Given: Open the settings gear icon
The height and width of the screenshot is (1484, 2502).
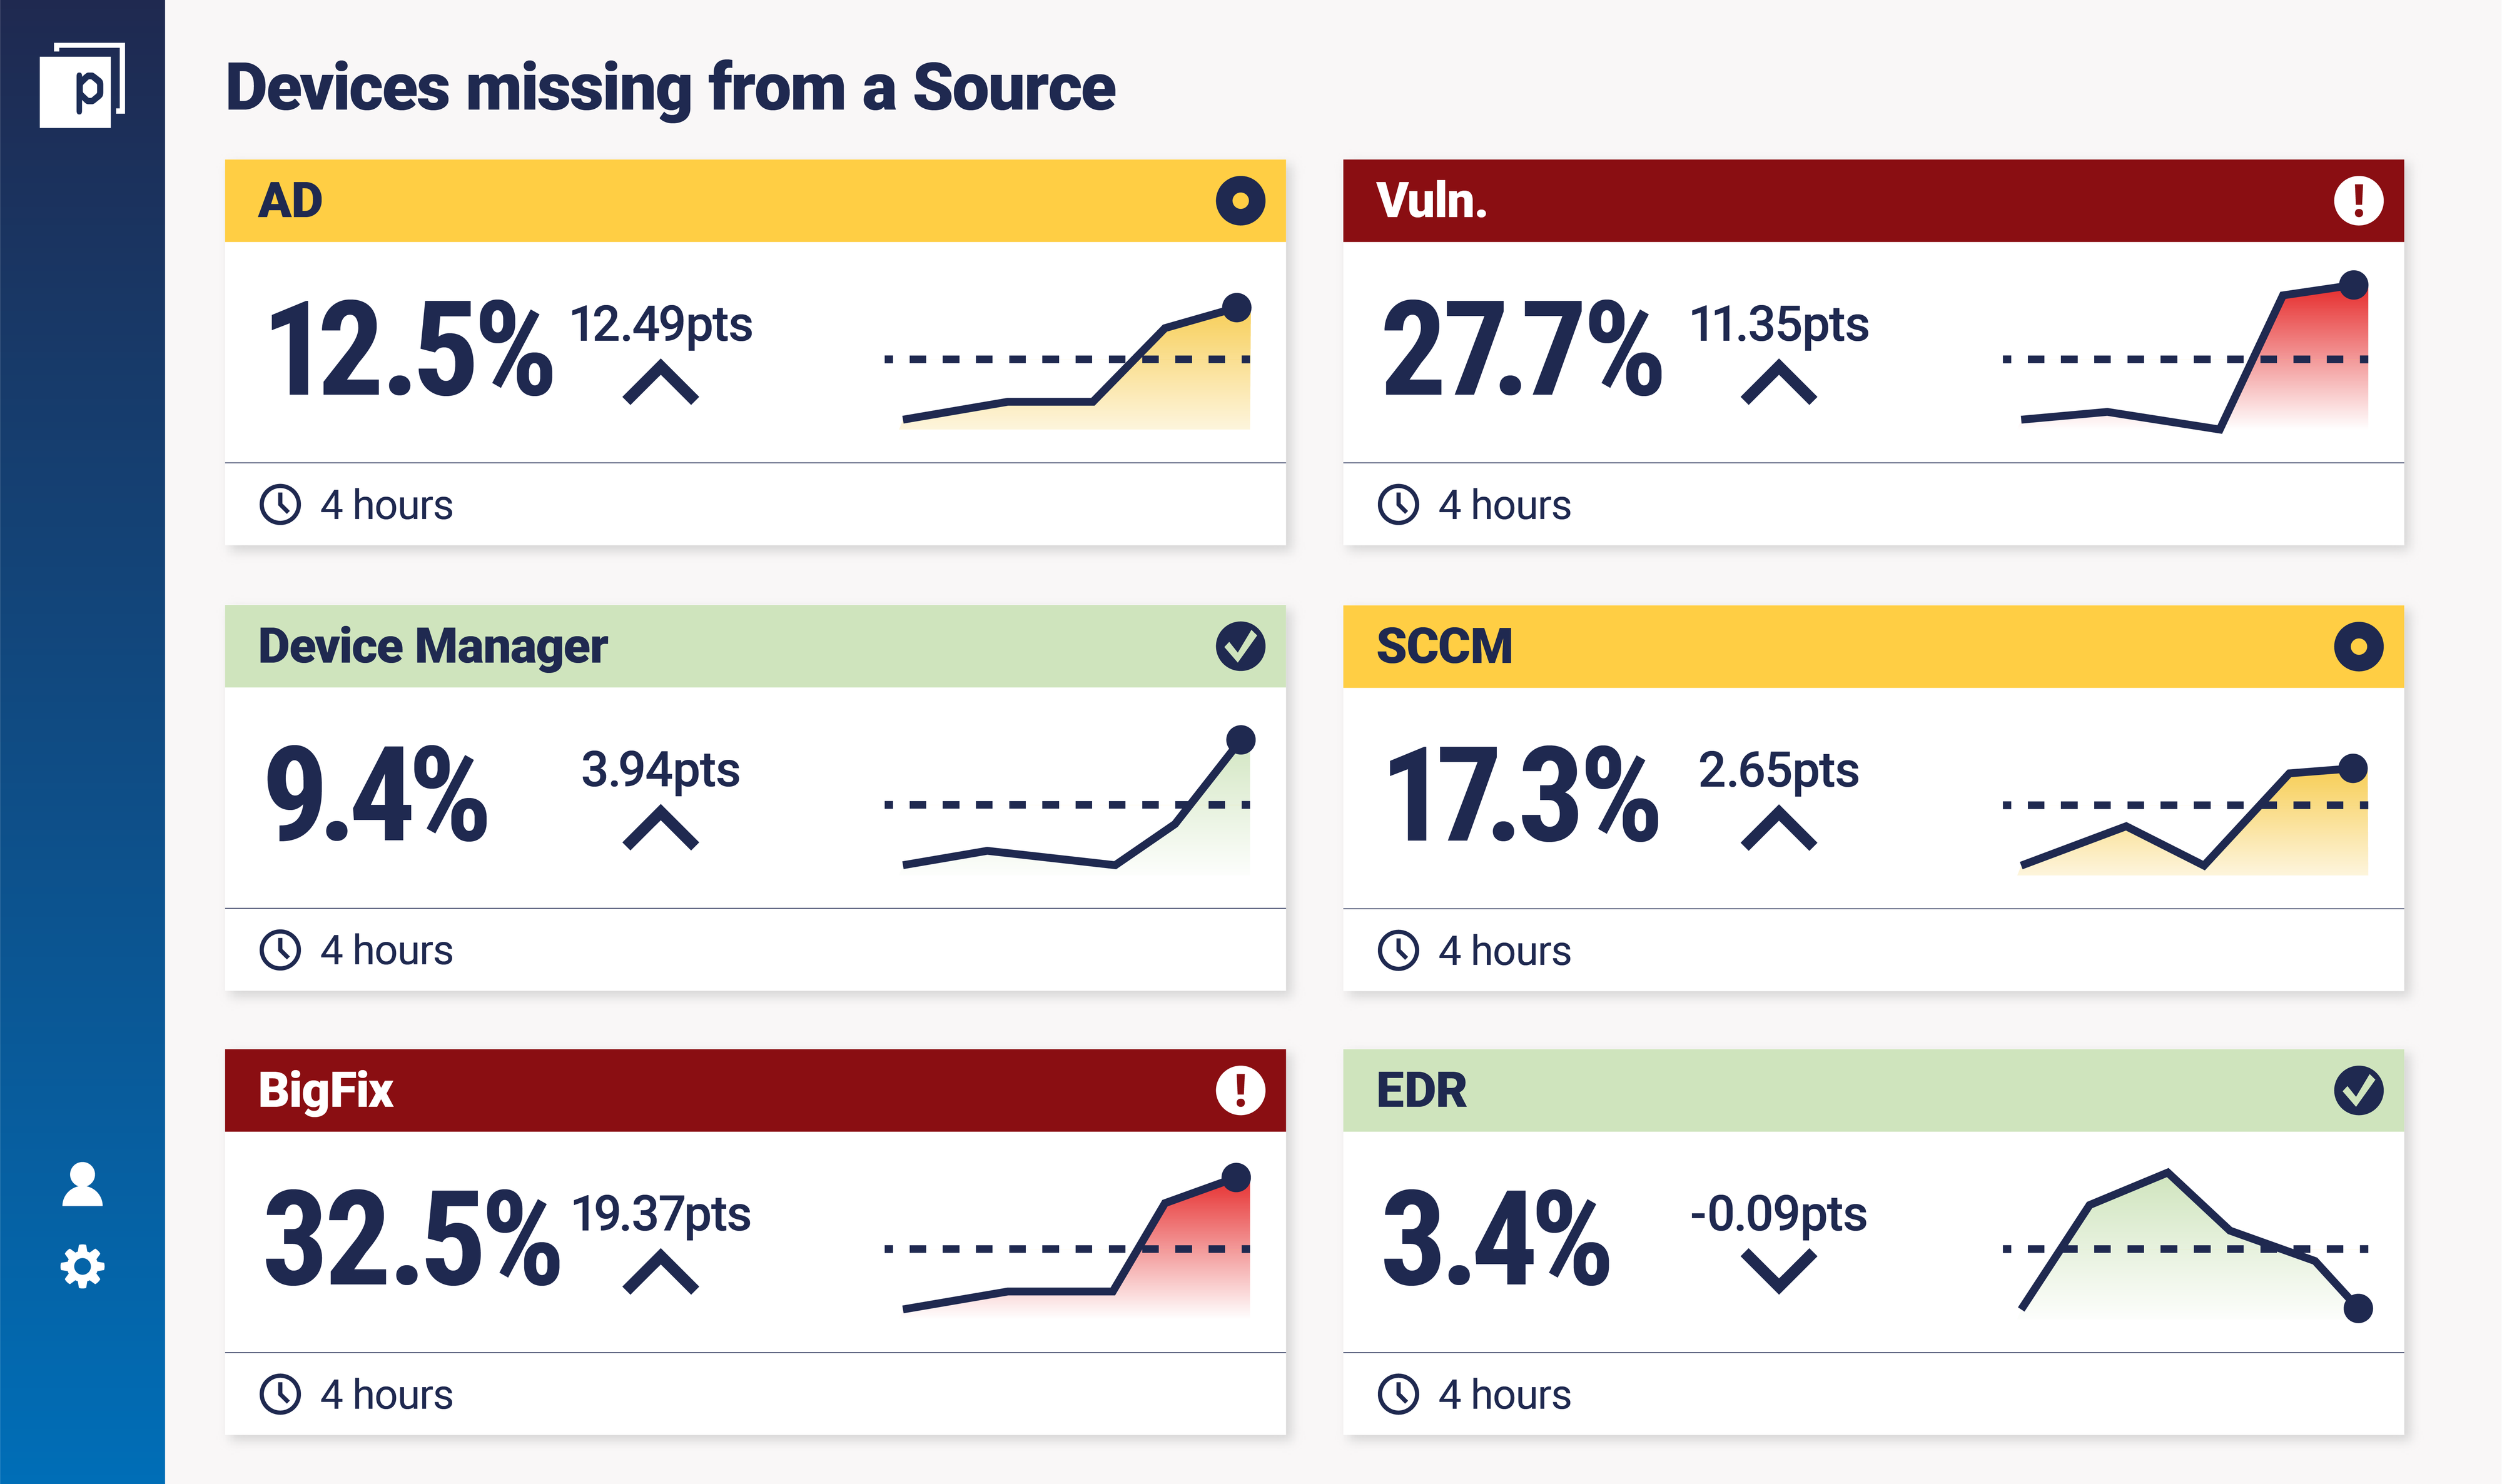Looking at the screenshot, I should (82, 1267).
